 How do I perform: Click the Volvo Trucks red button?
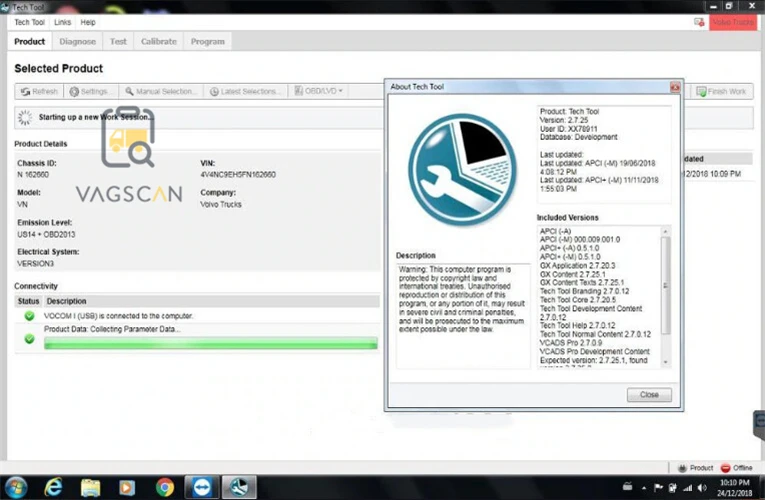pos(733,22)
